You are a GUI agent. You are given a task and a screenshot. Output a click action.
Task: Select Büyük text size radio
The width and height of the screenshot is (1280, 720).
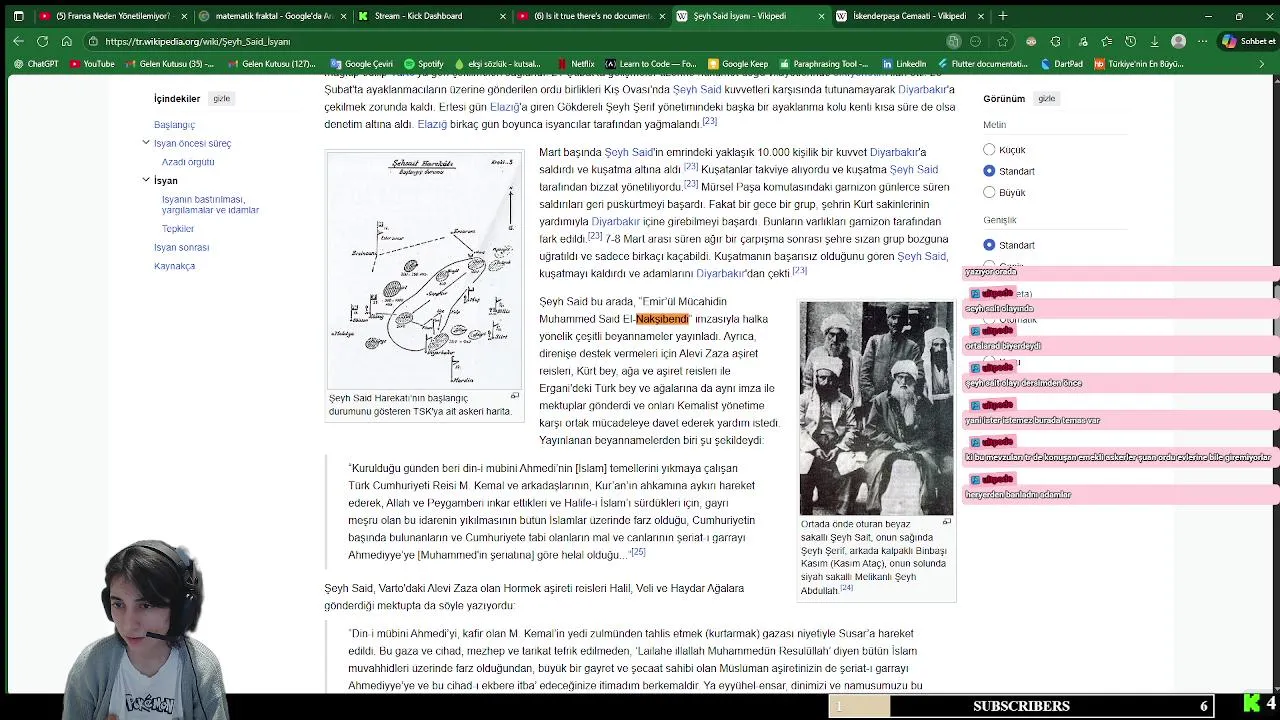click(989, 193)
